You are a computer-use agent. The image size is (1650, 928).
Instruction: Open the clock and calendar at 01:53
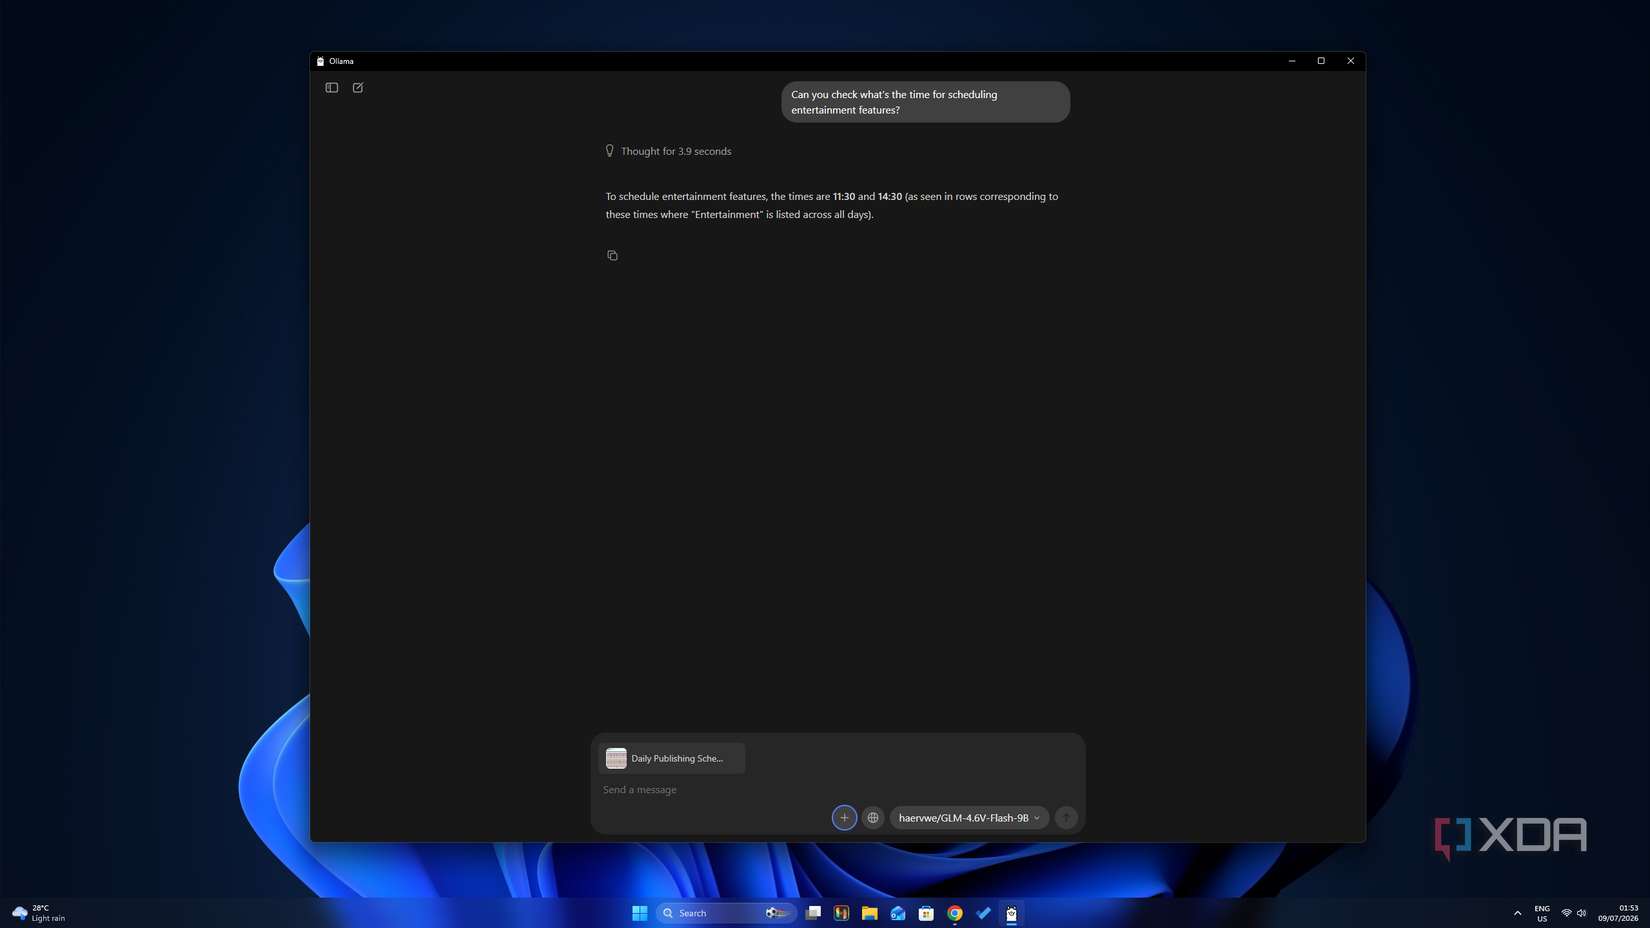tap(1618, 913)
